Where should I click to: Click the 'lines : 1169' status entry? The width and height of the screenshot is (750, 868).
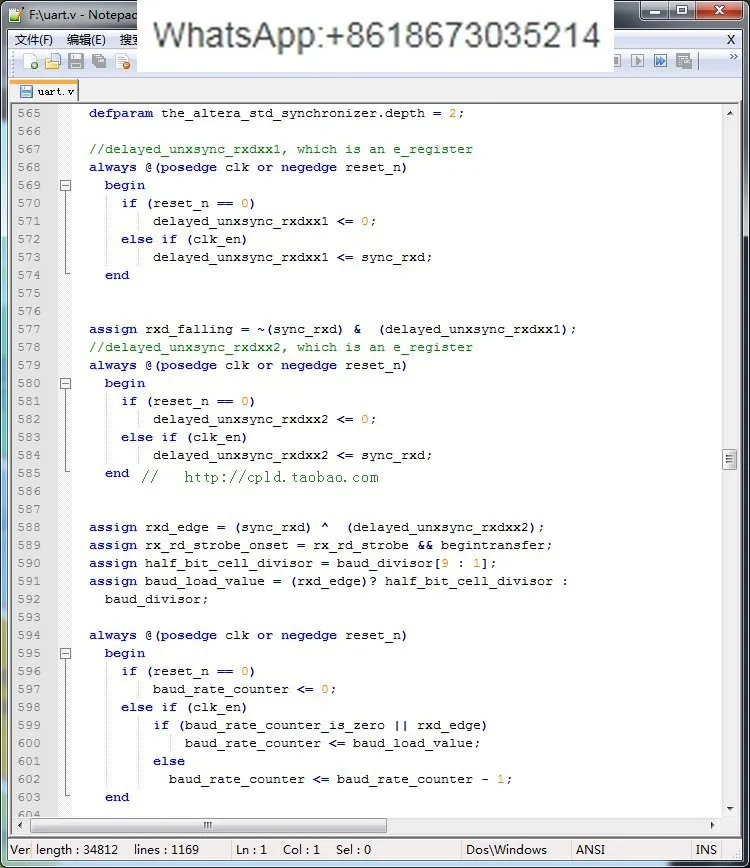(x=166, y=850)
